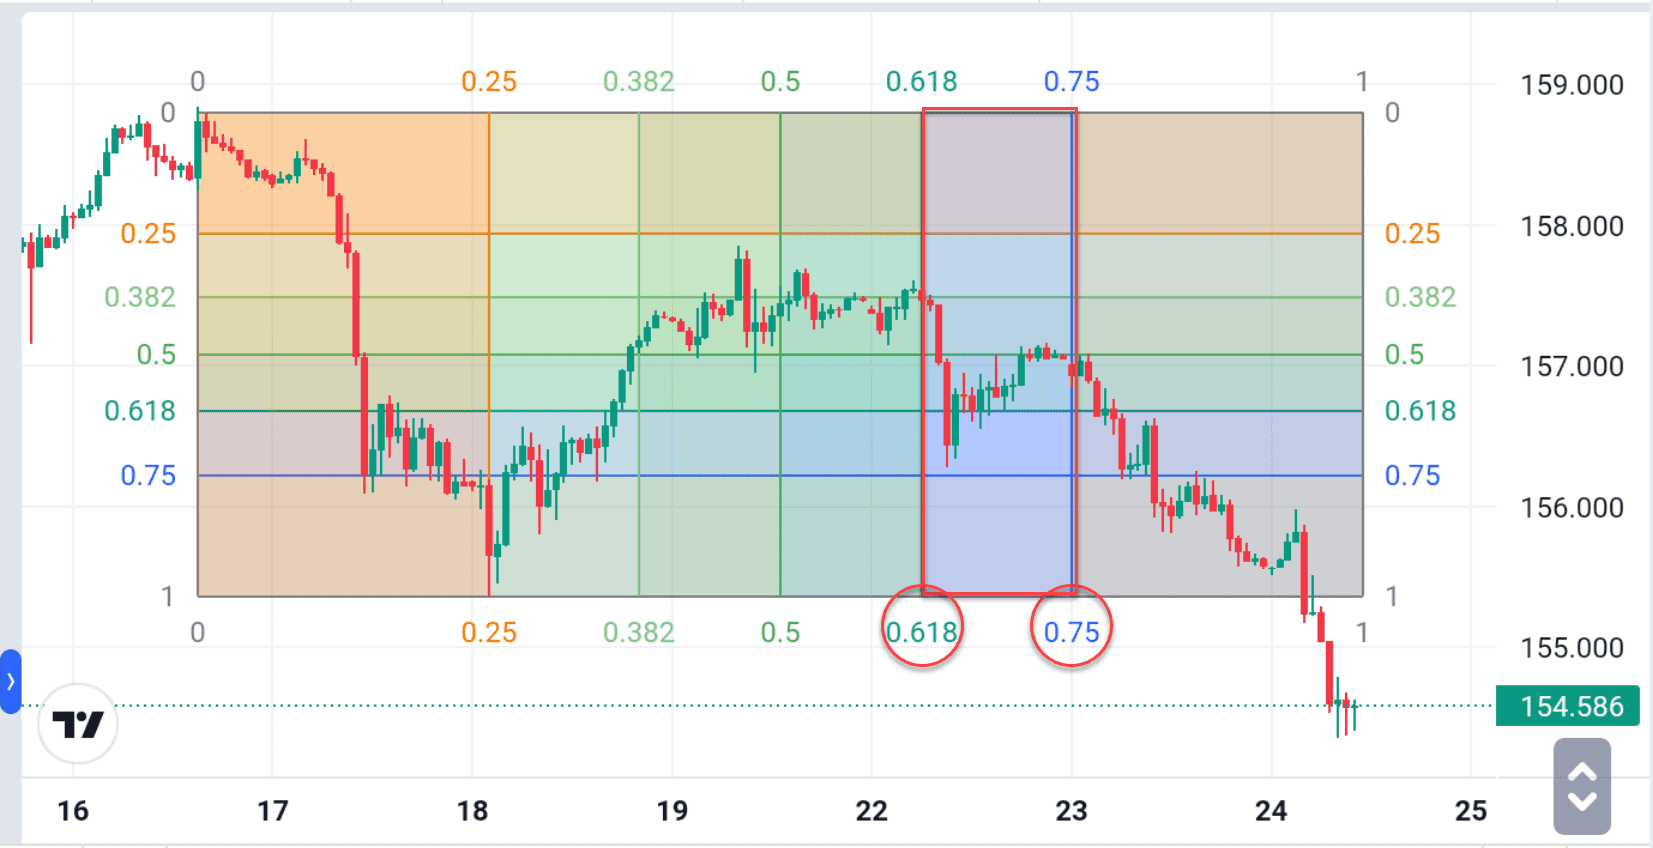Select the 0.618 level label right of grid

pos(1420,410)
